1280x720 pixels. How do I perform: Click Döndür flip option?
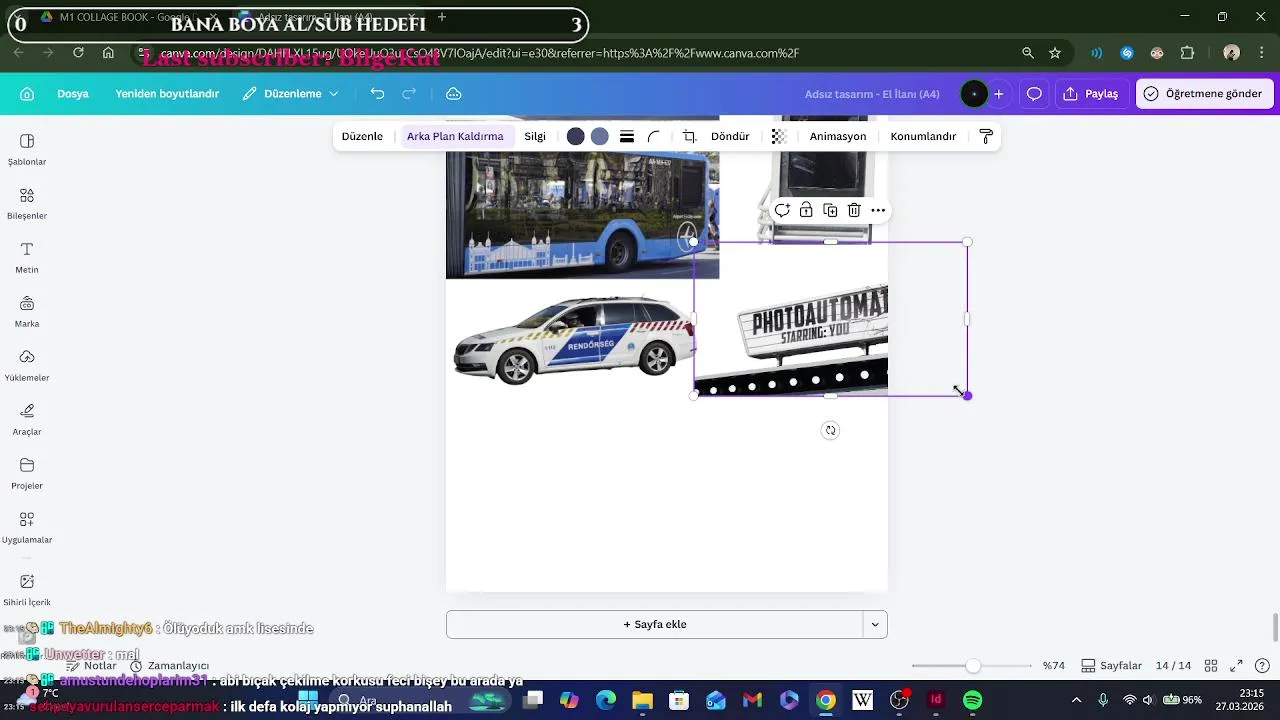pyautogui.click(x=730, y=137)
